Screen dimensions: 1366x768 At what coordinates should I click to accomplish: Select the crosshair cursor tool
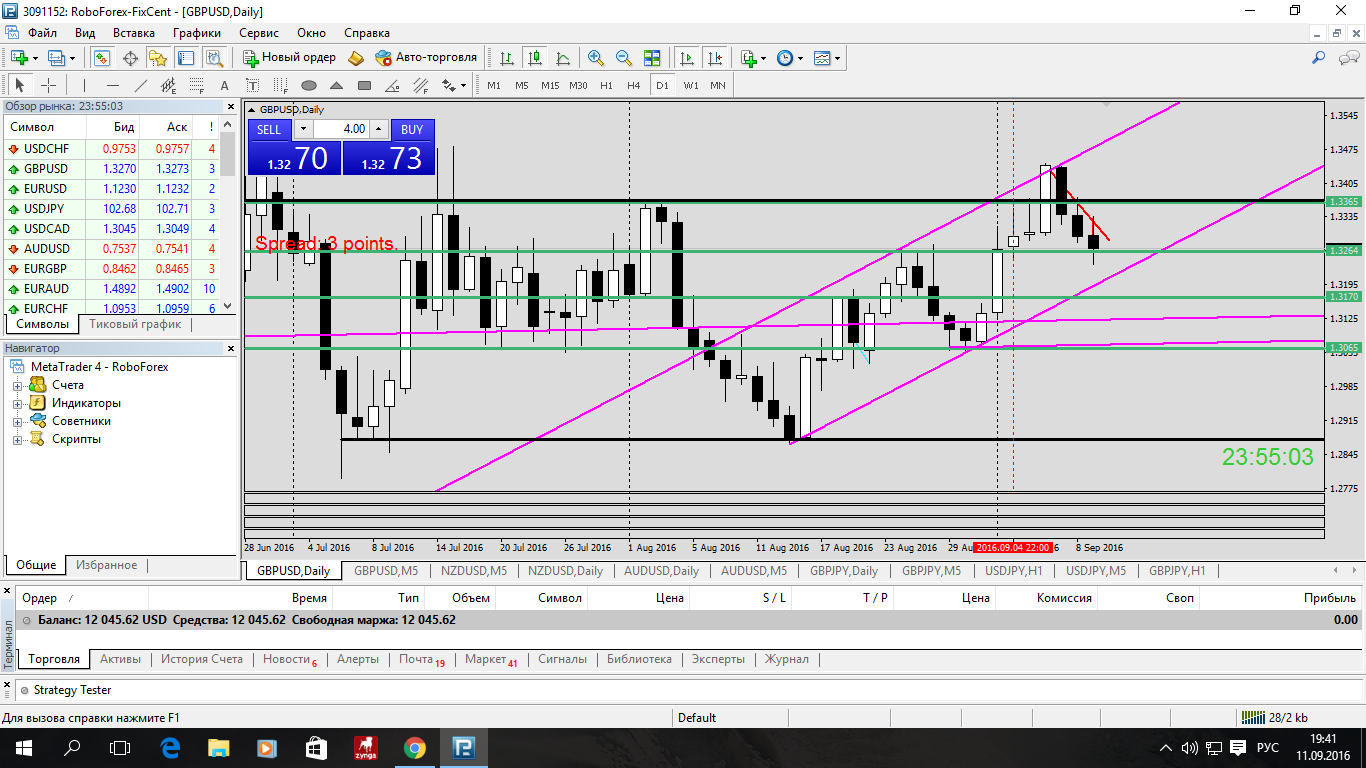click(48, 85)
